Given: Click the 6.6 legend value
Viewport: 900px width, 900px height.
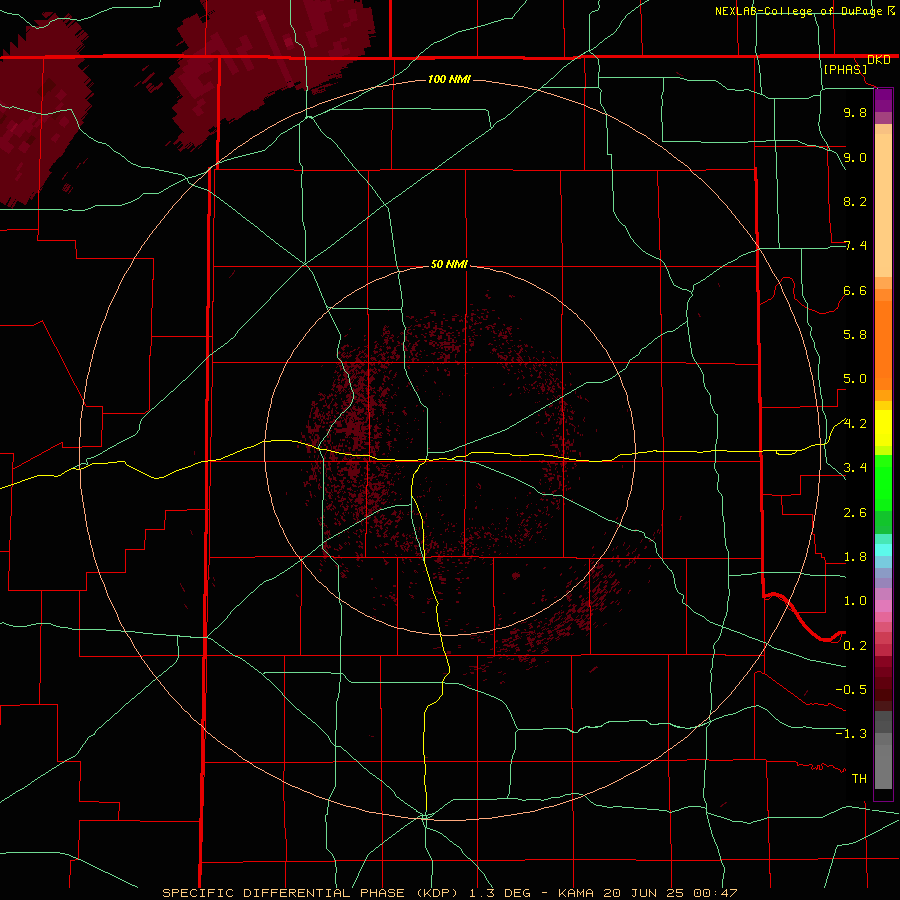Looking at the screenshot, I should pos(855,290).
